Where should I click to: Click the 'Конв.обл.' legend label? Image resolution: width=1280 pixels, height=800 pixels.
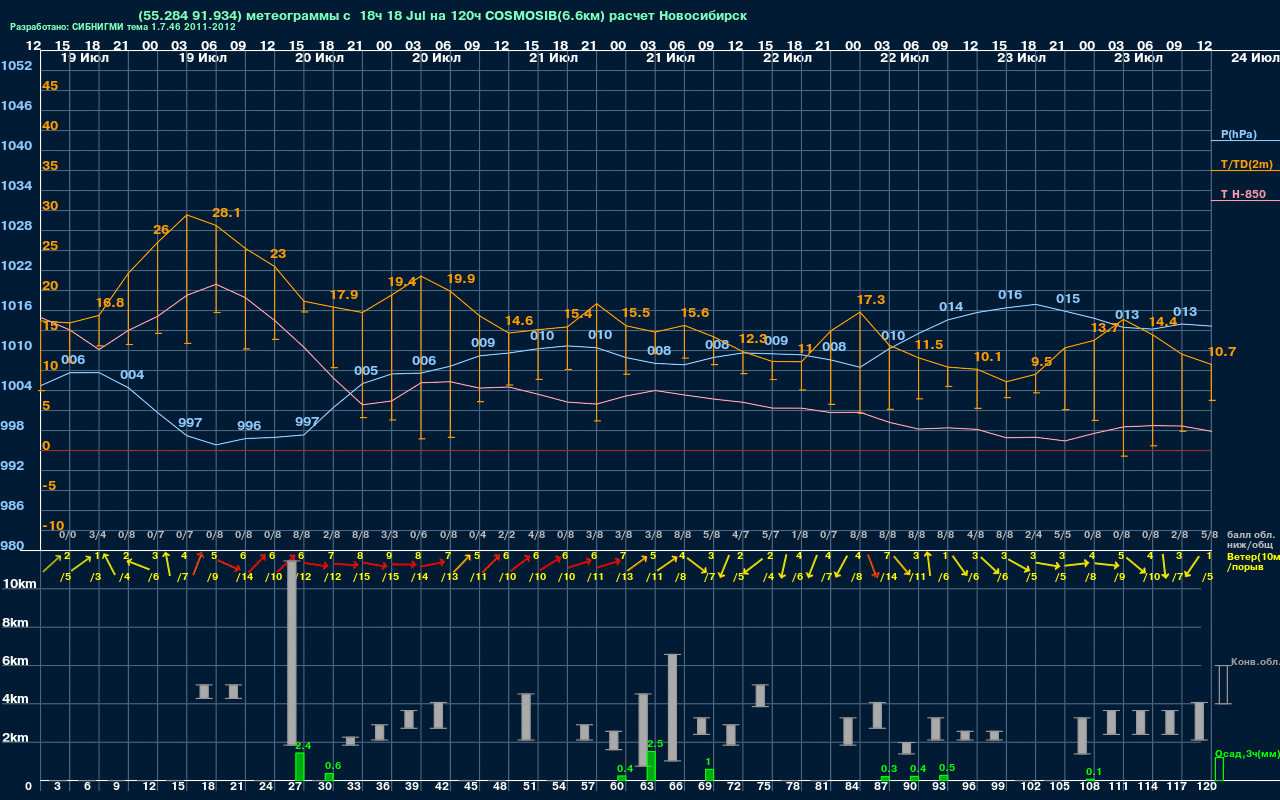pos(1254,662)
